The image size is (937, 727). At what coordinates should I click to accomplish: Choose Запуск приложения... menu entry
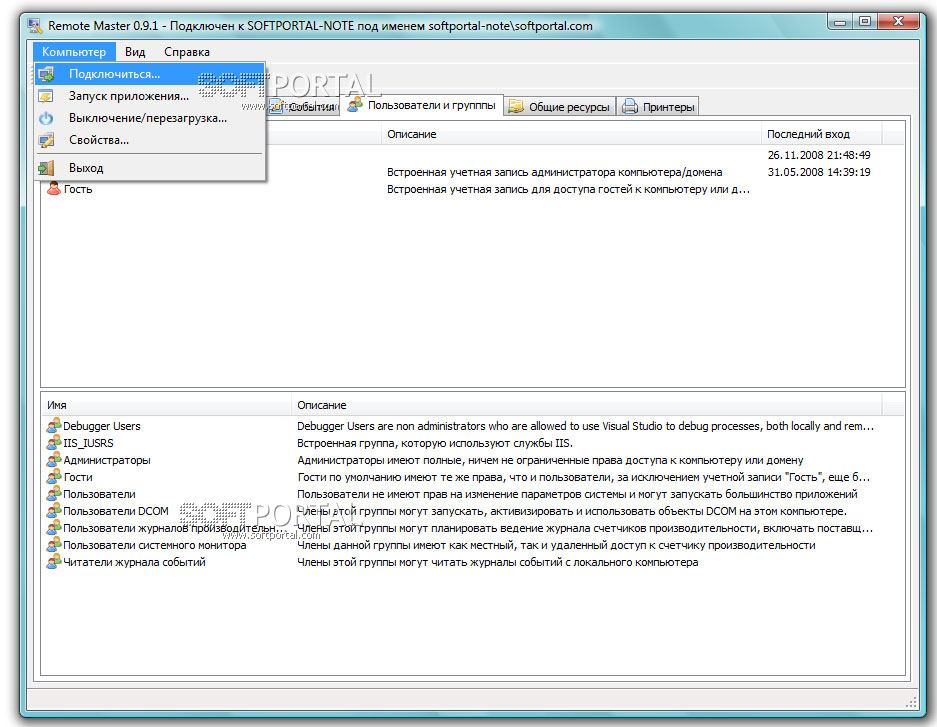pos(149,96)
